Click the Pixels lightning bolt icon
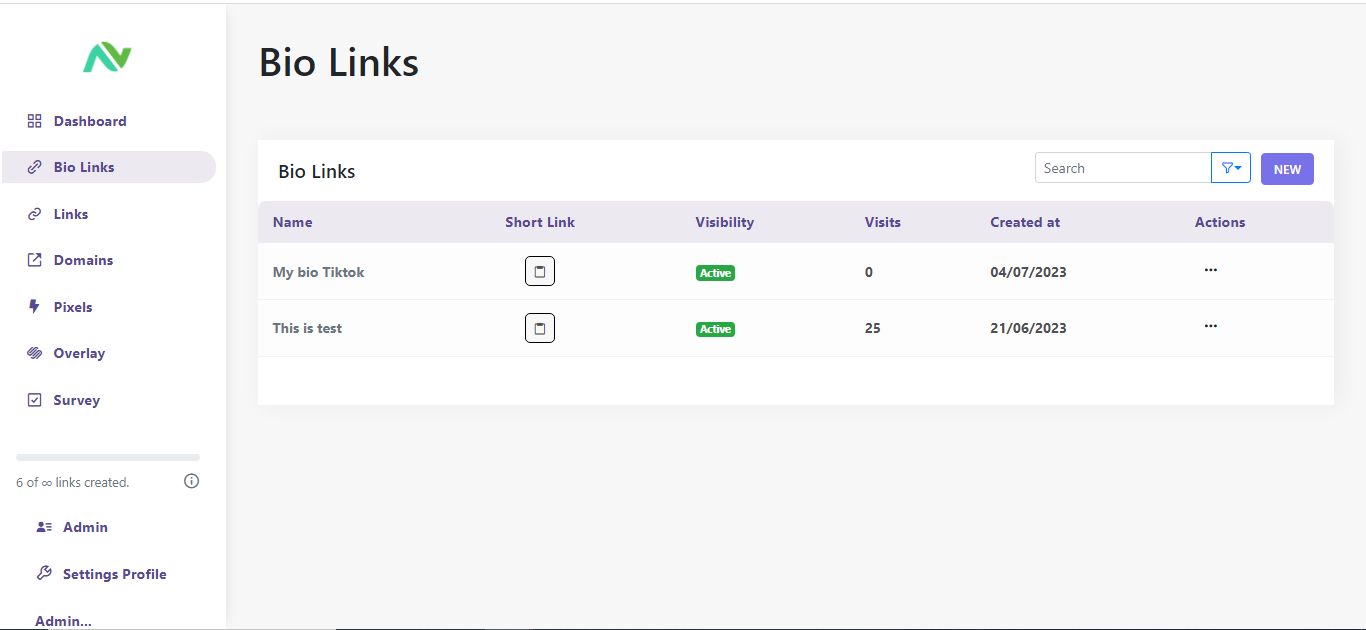 point(34,307)
